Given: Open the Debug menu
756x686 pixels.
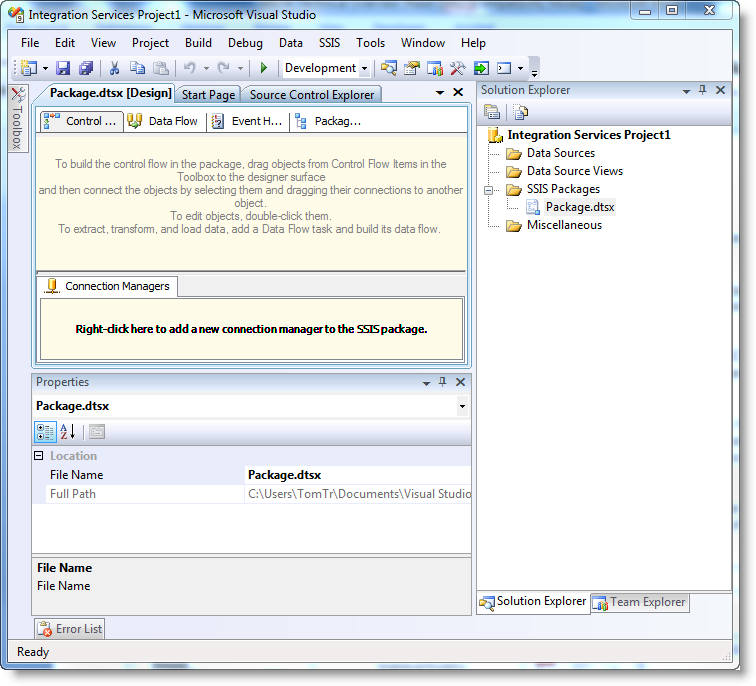Looking at the screenshot, I should point(245,43).
